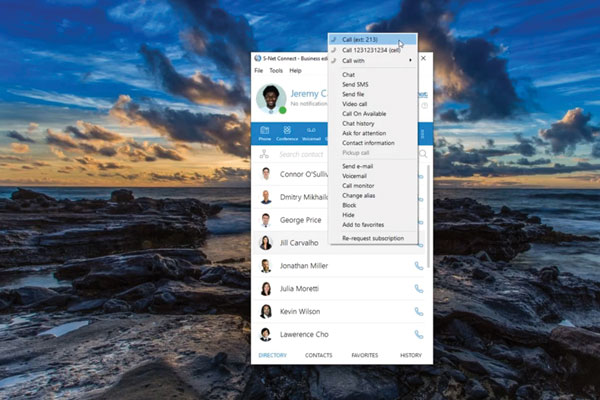Image resolution: width=600 pixels, height=400 pixels.
Task: Select George Price contact name
Action: click(x=300, y=220)
